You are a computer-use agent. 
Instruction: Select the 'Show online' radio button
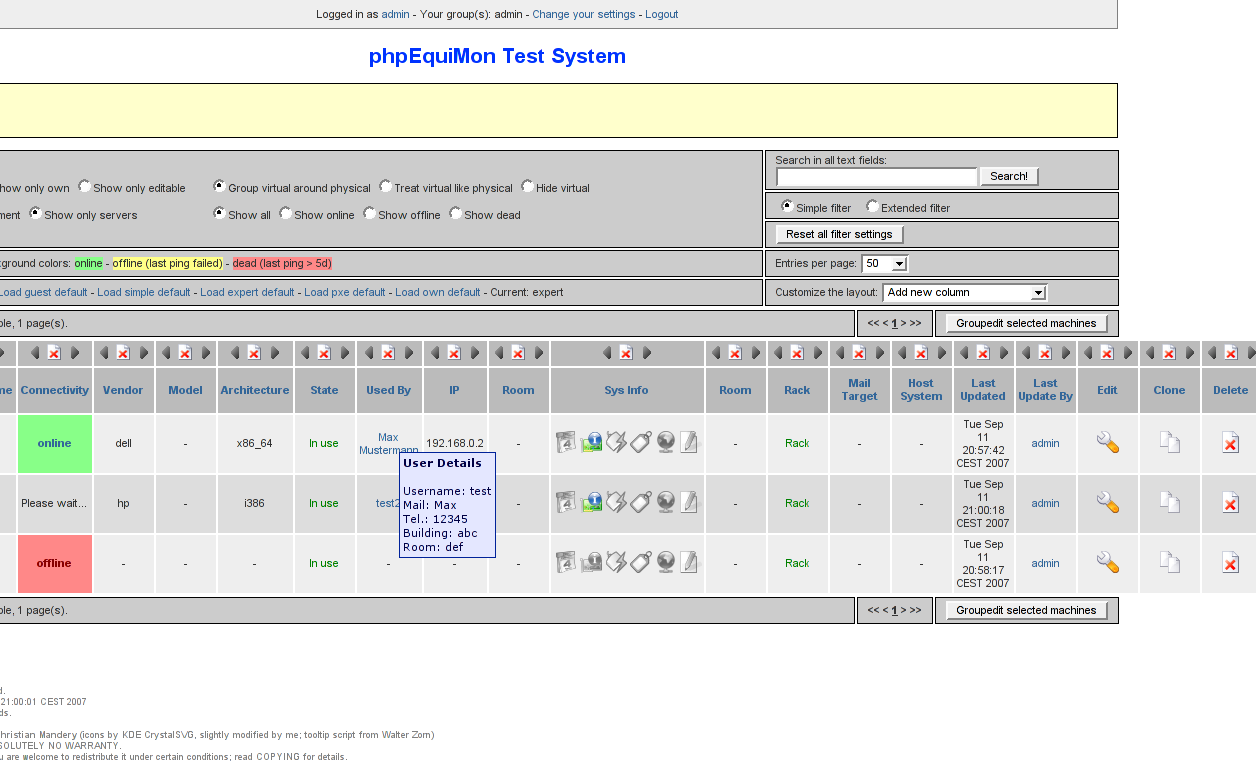(x=285, y=214)
